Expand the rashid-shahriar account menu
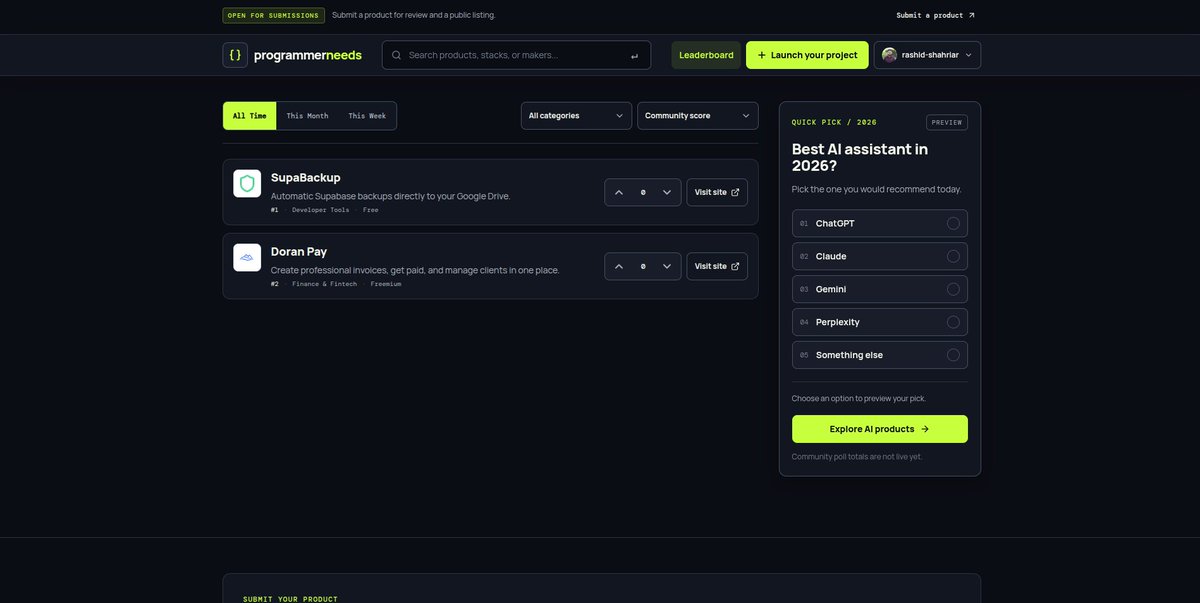This screenshot has height=603, width=1200. click(928, 55)
